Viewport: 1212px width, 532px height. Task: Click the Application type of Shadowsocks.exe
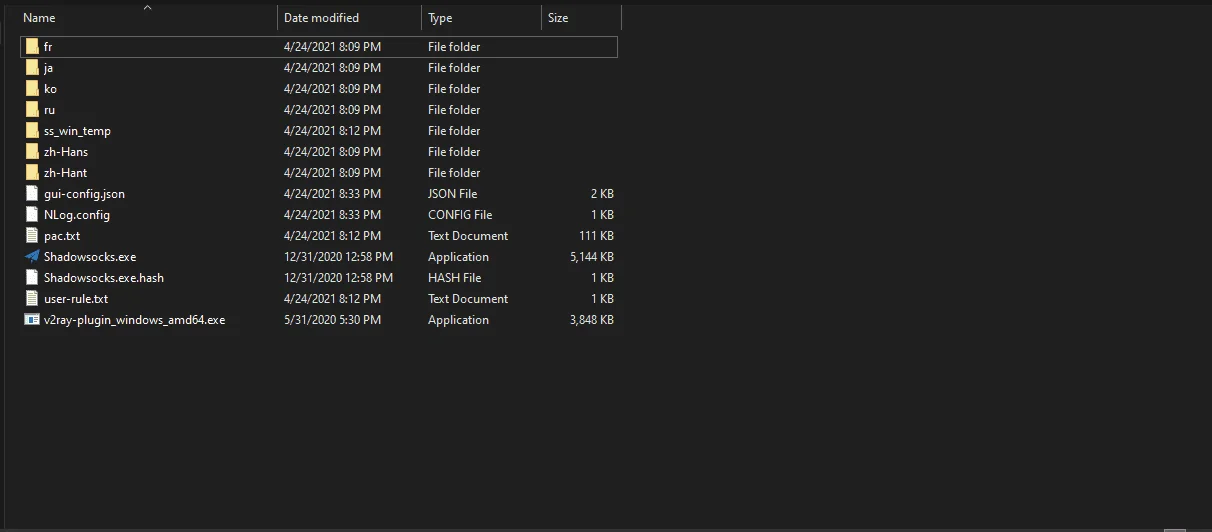point(459,257)
